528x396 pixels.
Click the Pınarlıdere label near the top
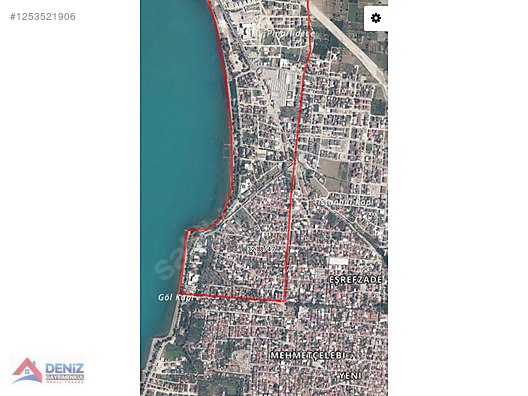(x=290, y=33)
